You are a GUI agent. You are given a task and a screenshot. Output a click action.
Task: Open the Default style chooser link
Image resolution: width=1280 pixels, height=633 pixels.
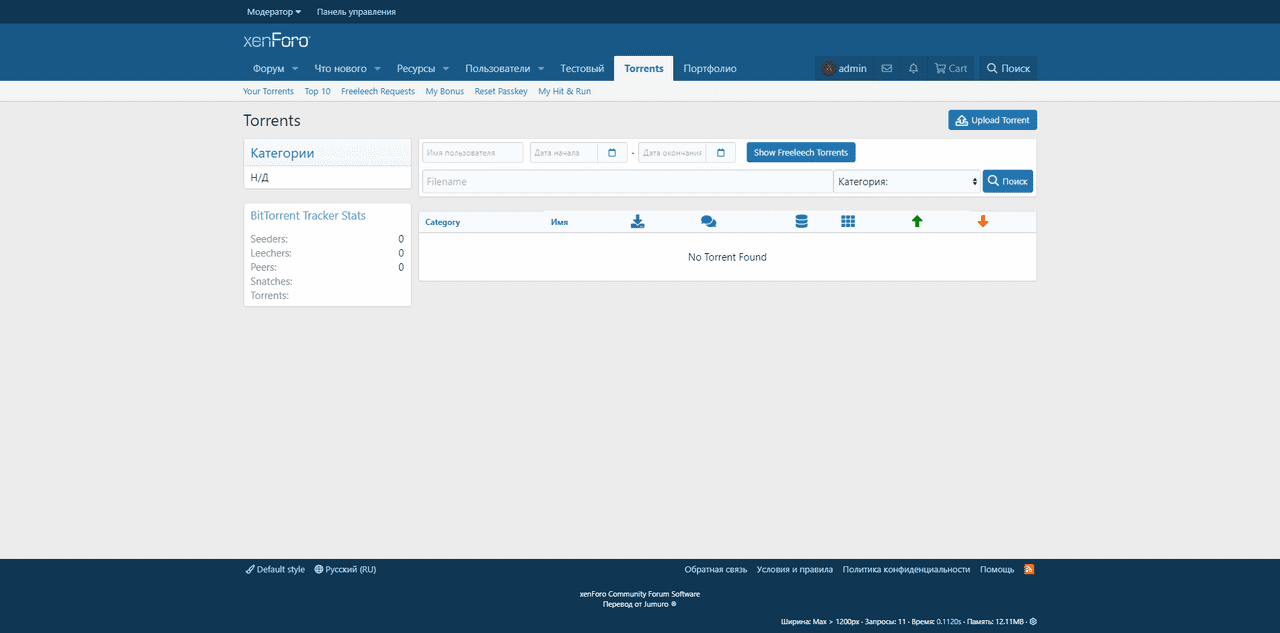pyautogui.click(x=275, y=569)
